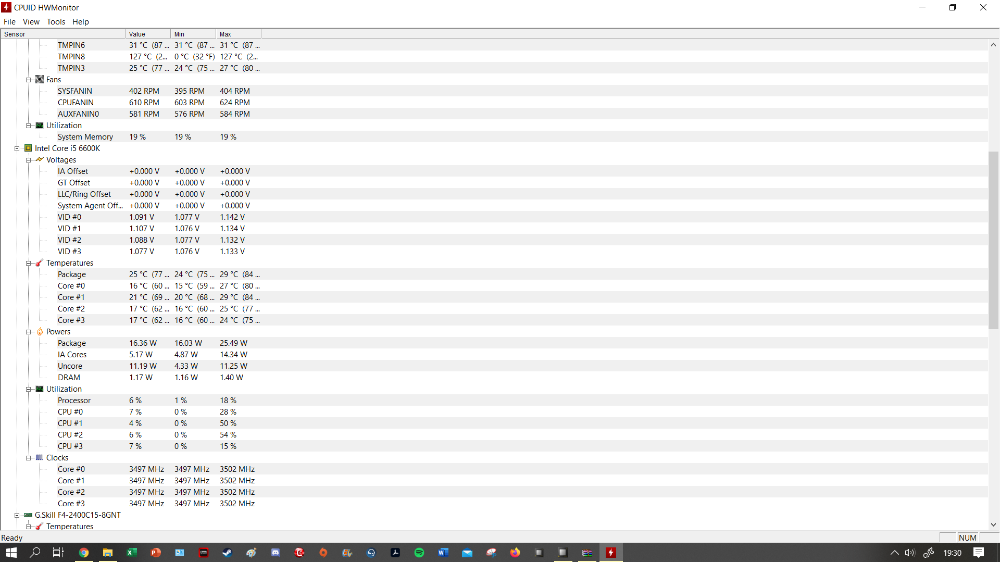Open the volume control in system tray
This screenshot has width=1000, height=562.
[x=909, y=553]
